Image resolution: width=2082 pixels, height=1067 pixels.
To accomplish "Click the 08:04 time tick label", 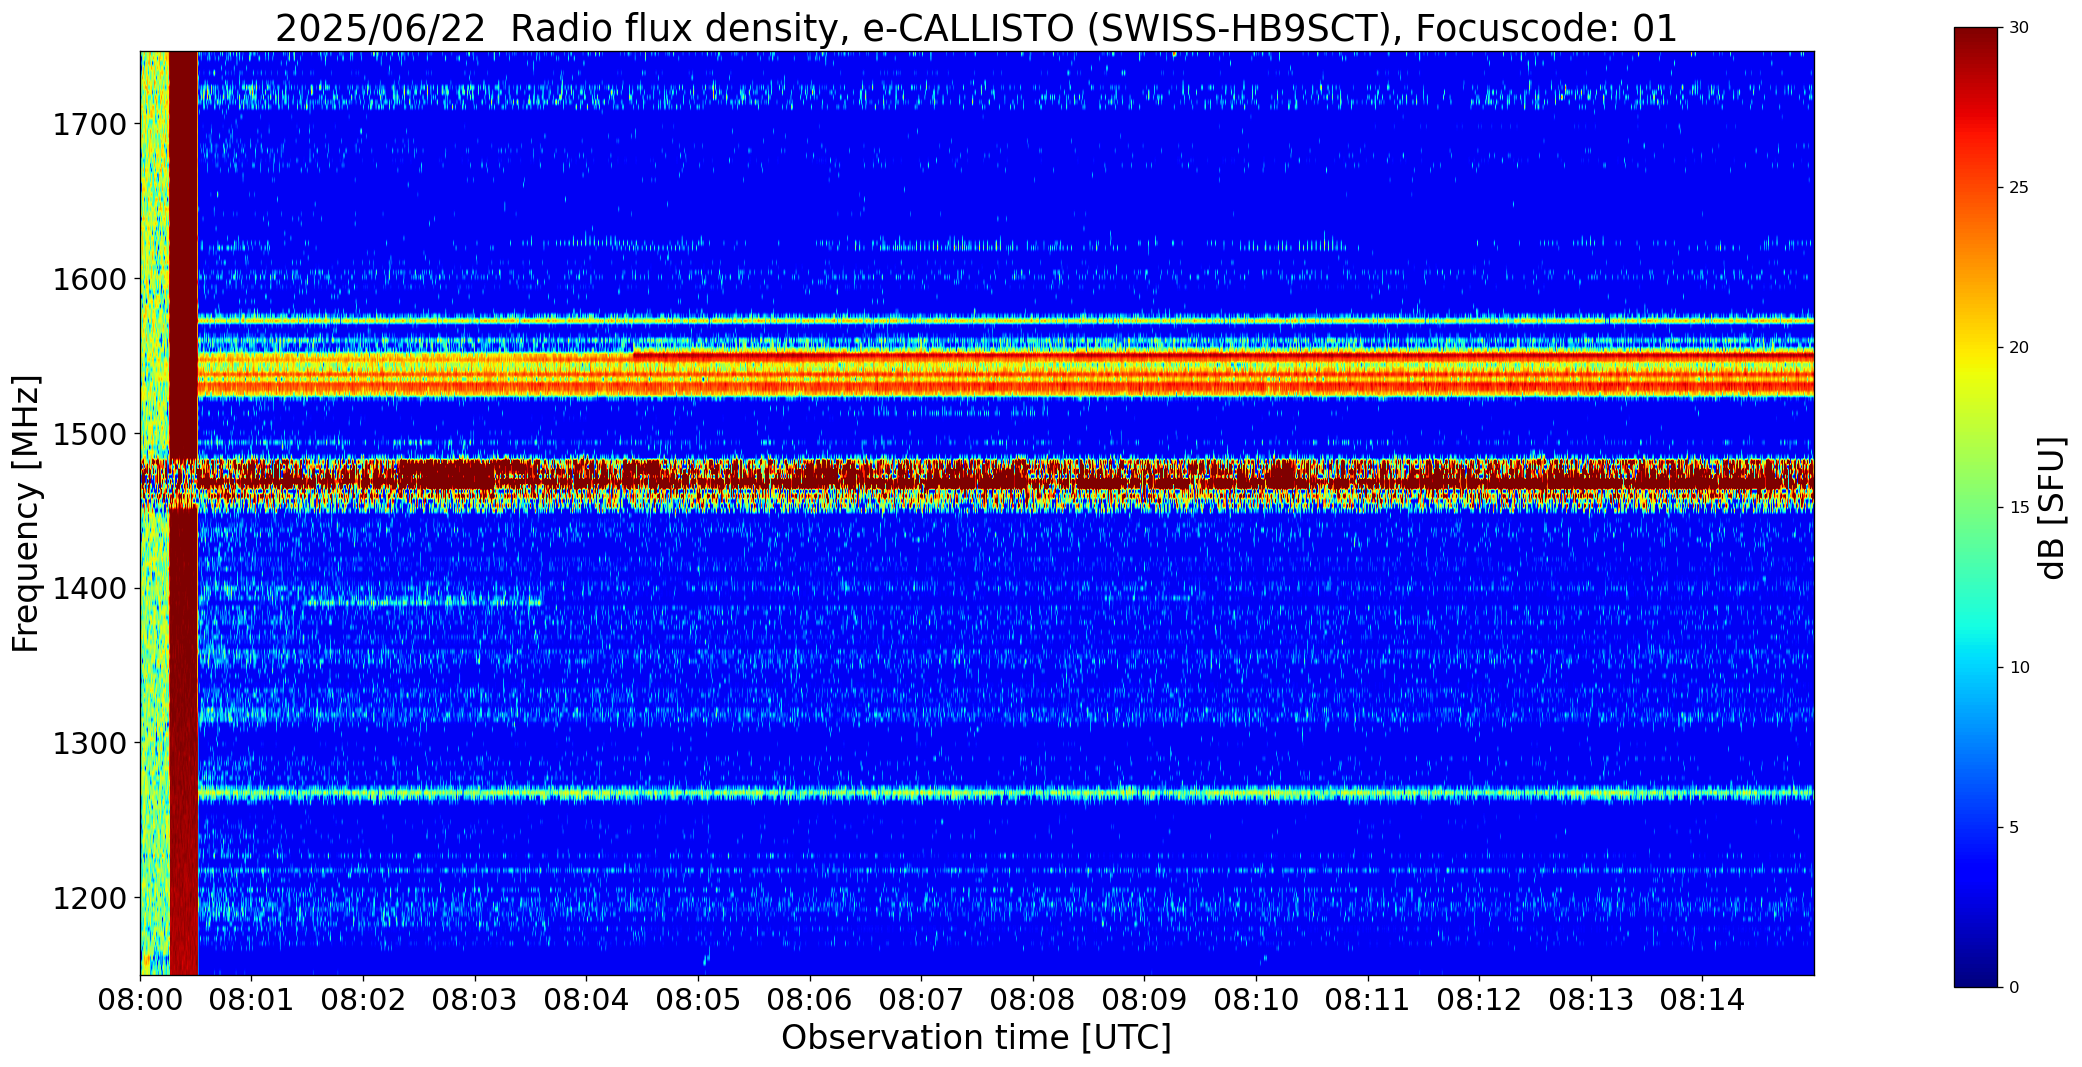I will click(586, 1000).
